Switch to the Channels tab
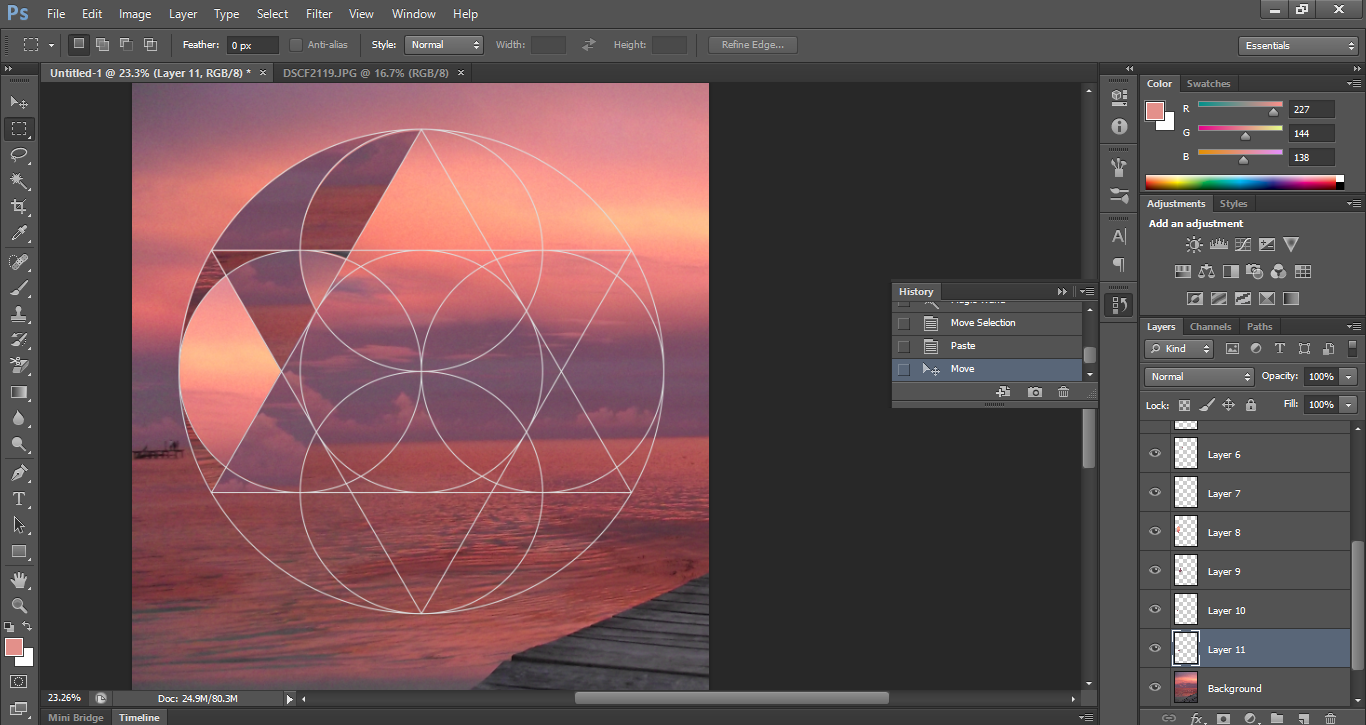 pyautogui.click(x=1210, y=327)
